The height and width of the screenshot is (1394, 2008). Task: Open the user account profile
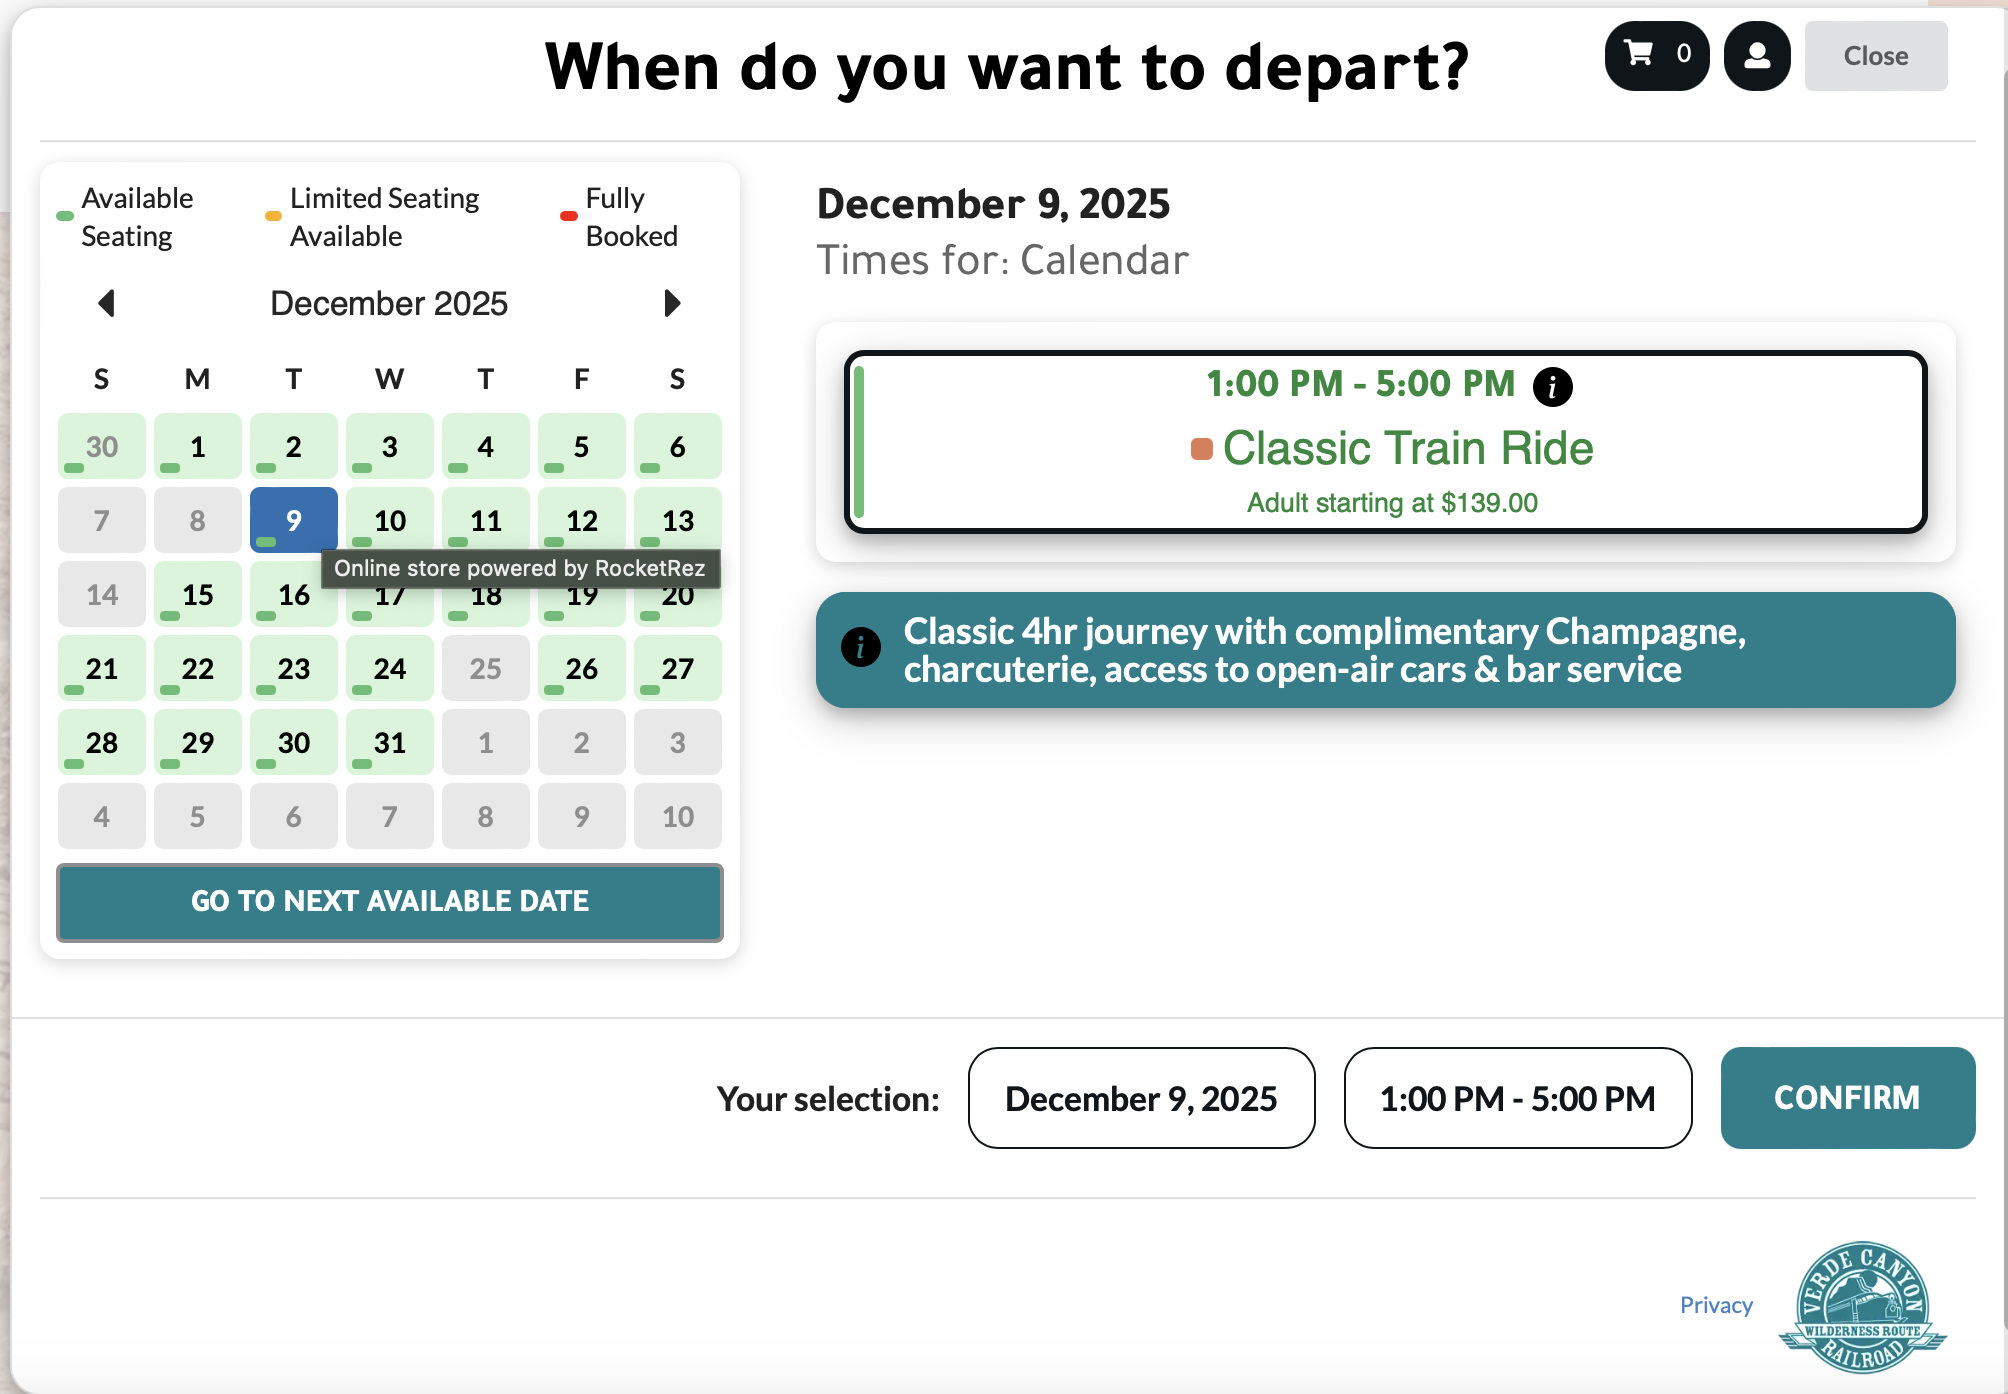[x=1757, y=56]
